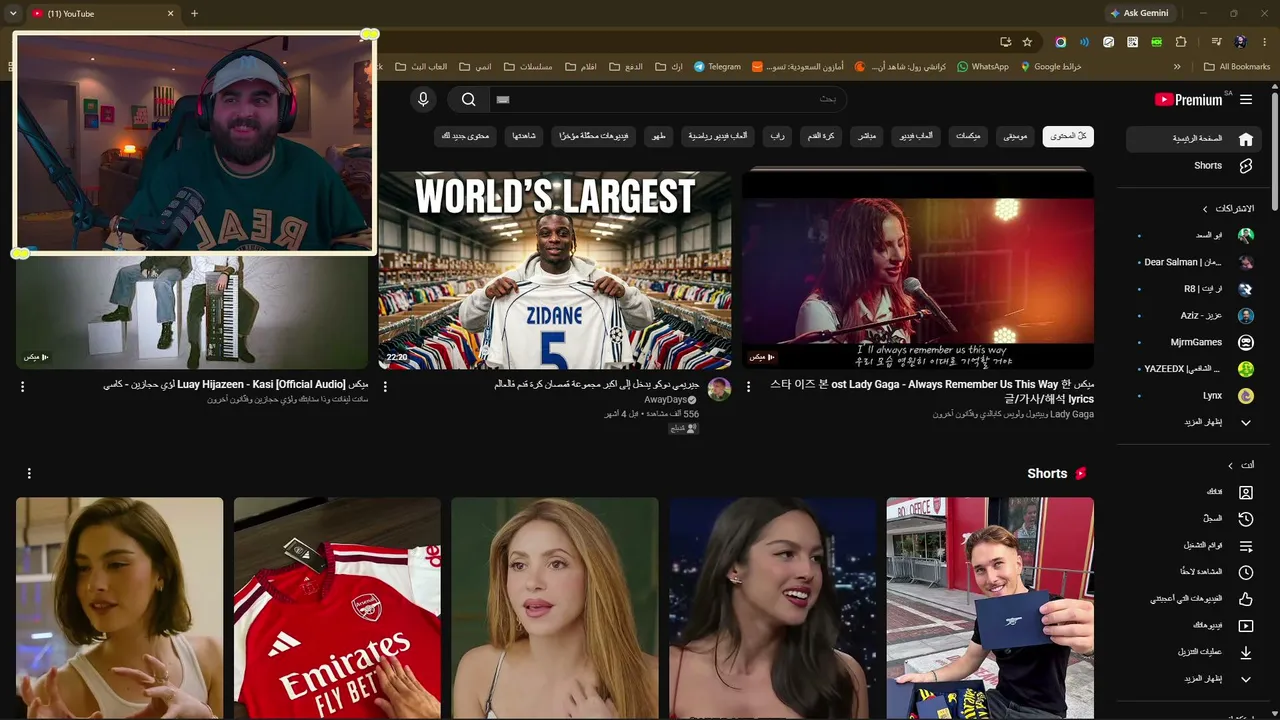
Task: Play the Lady Gaga singing mix thumbnail
Action: point(918,270)
